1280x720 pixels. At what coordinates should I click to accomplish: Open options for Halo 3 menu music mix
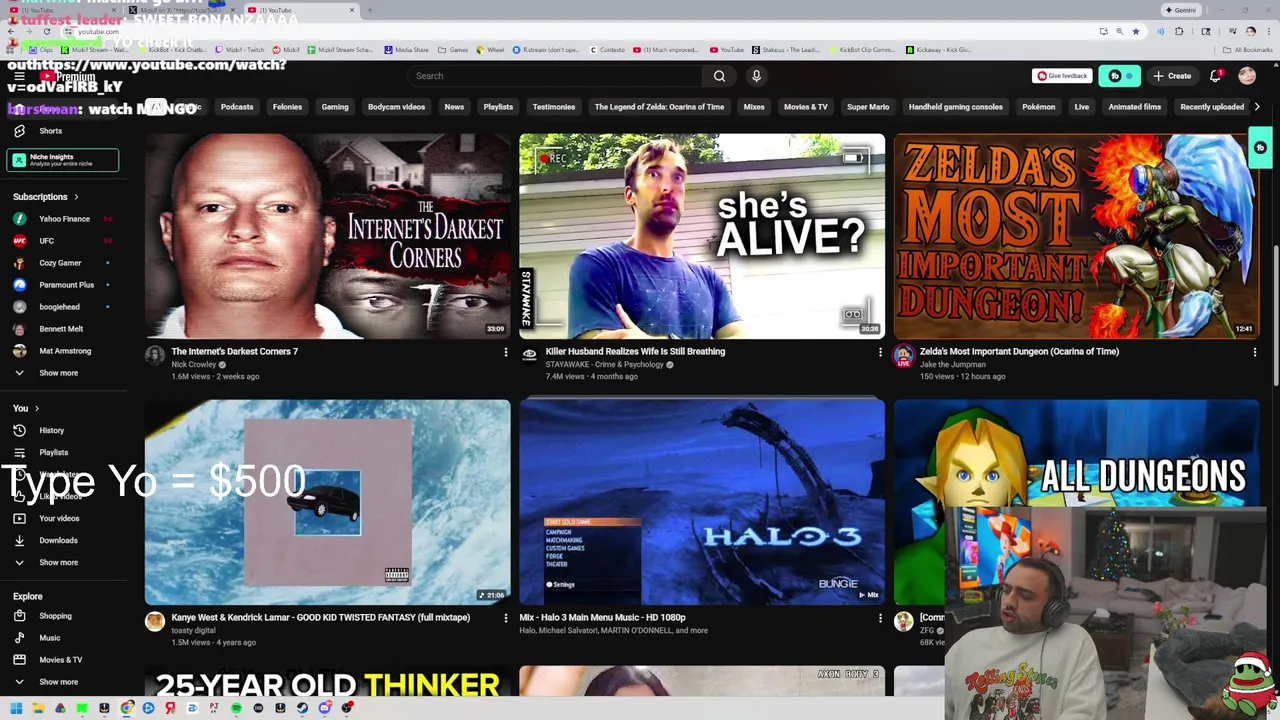[x=880, y=618]
